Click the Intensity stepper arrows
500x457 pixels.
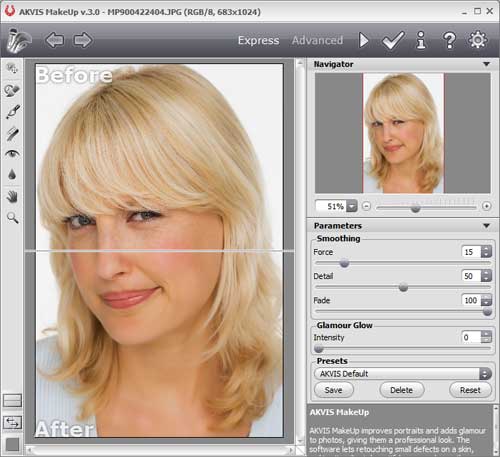[x=486, y=337]
